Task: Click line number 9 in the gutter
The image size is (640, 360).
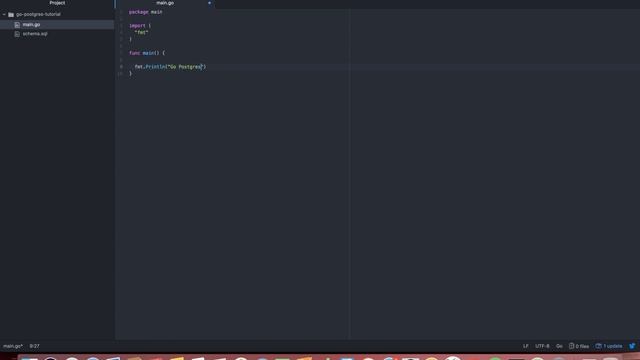Action: 121,67
